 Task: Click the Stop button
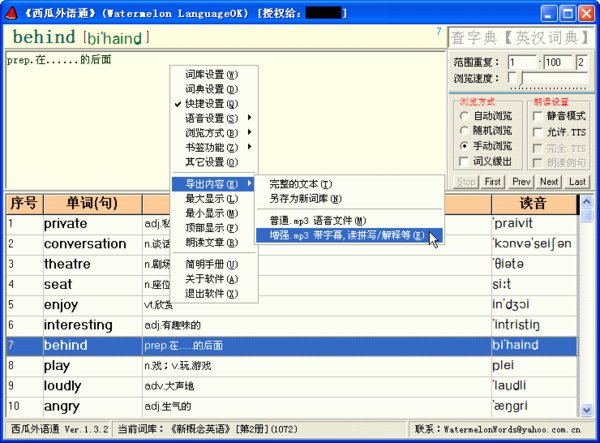[466, 182]
